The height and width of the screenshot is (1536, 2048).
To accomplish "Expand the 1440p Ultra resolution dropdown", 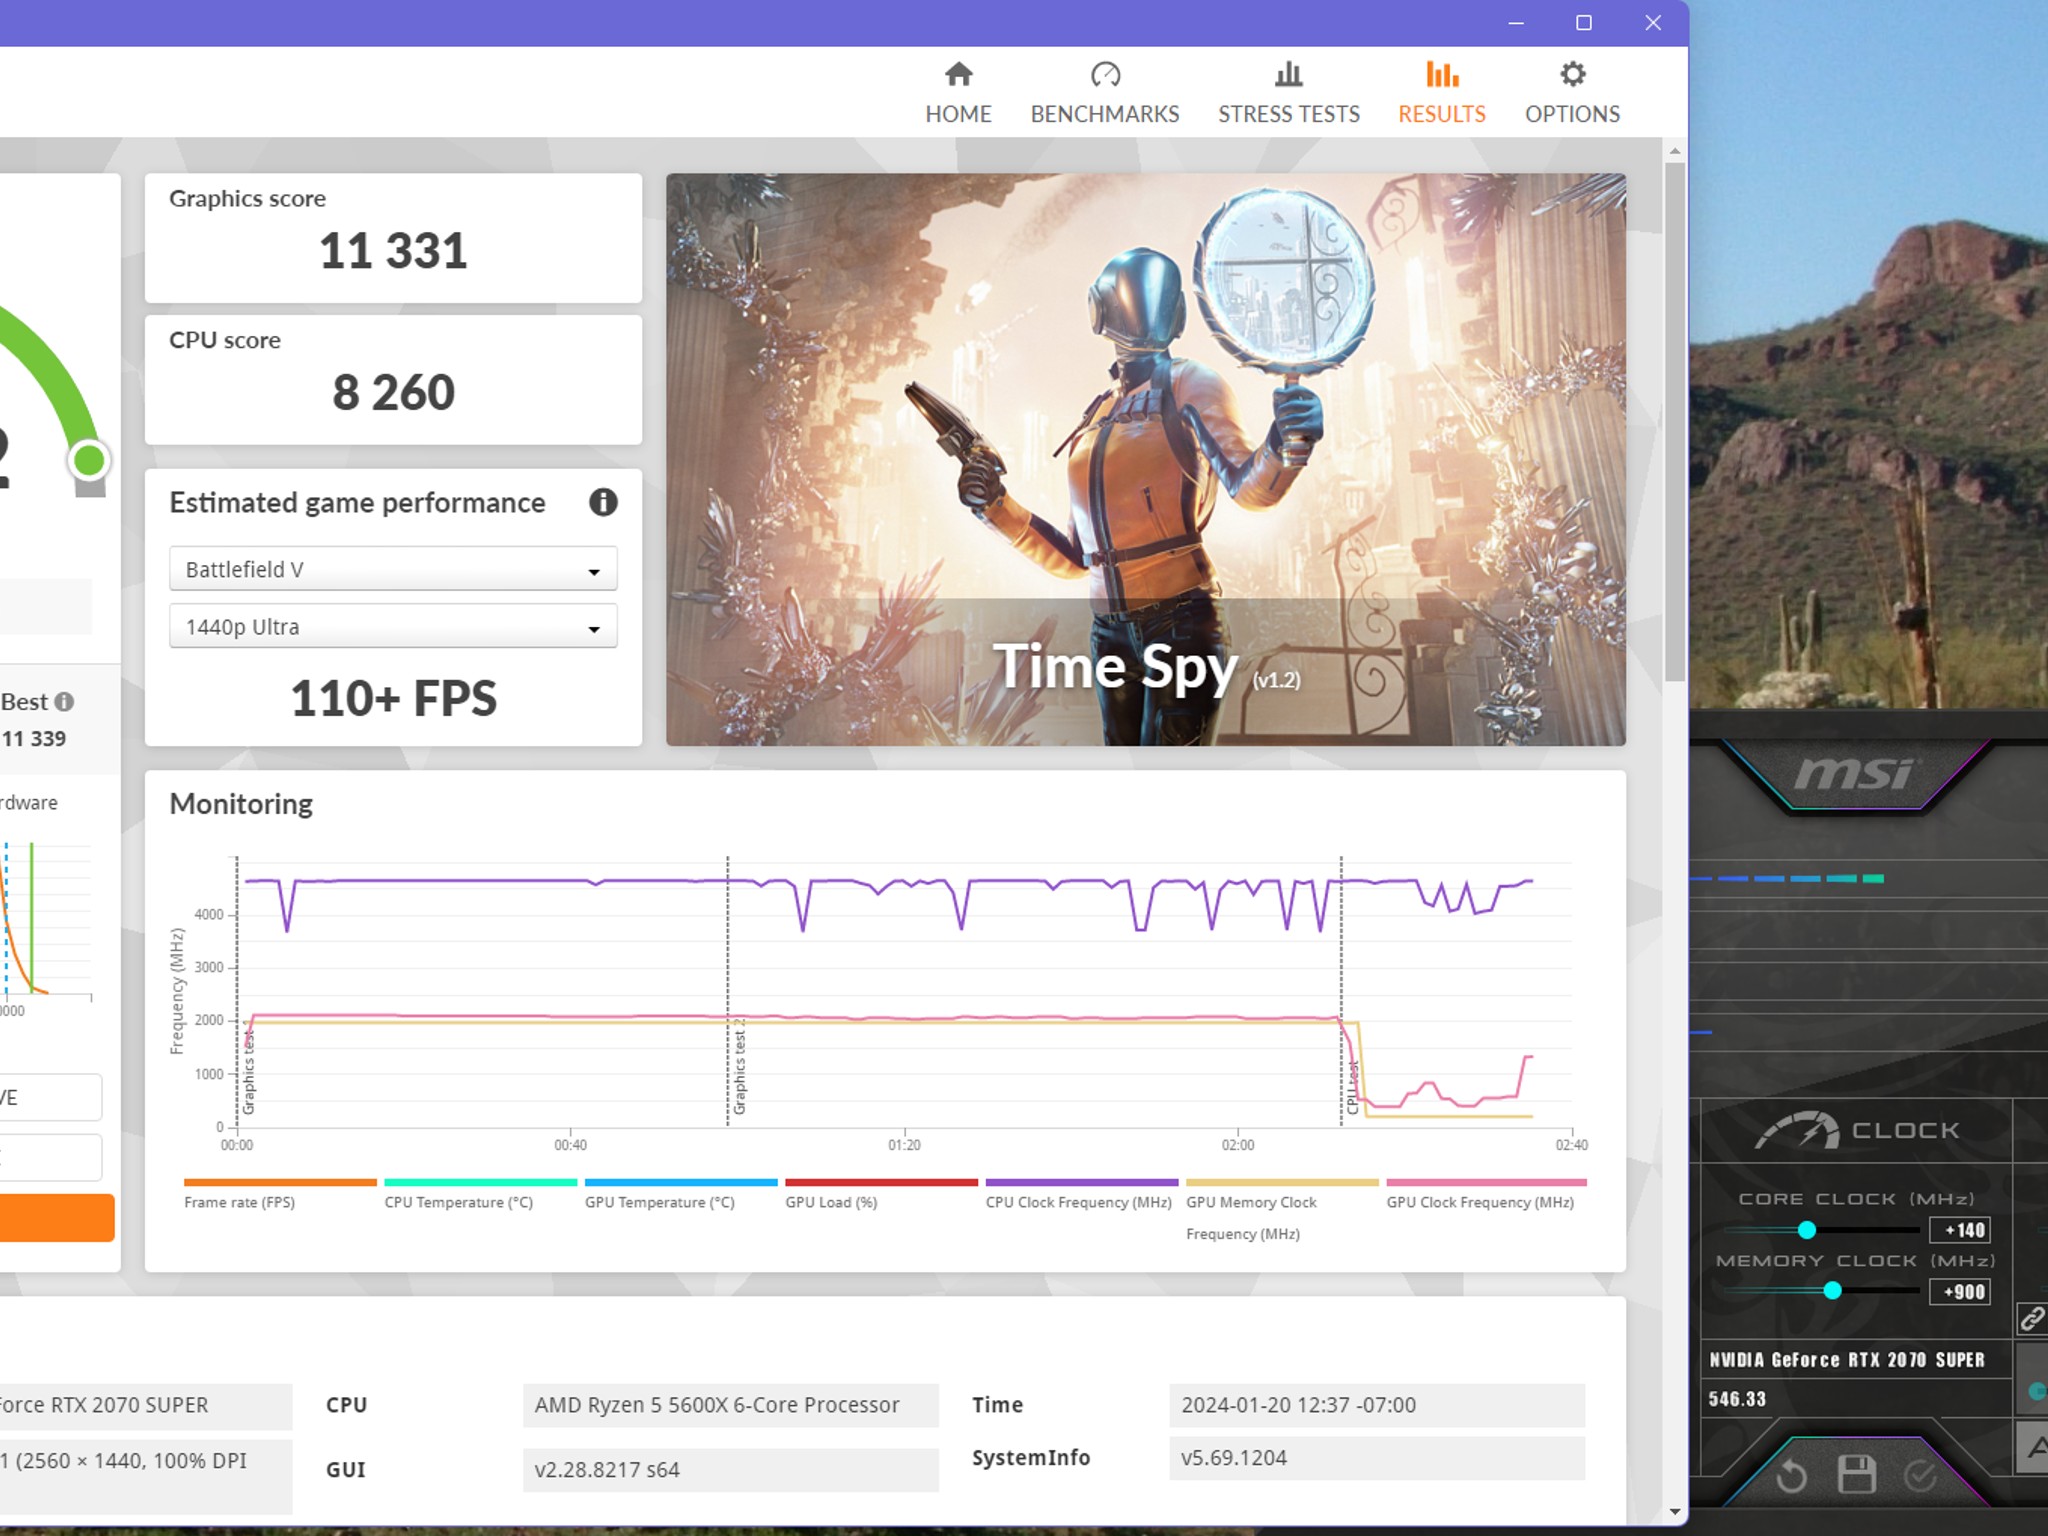I will 393,627.
